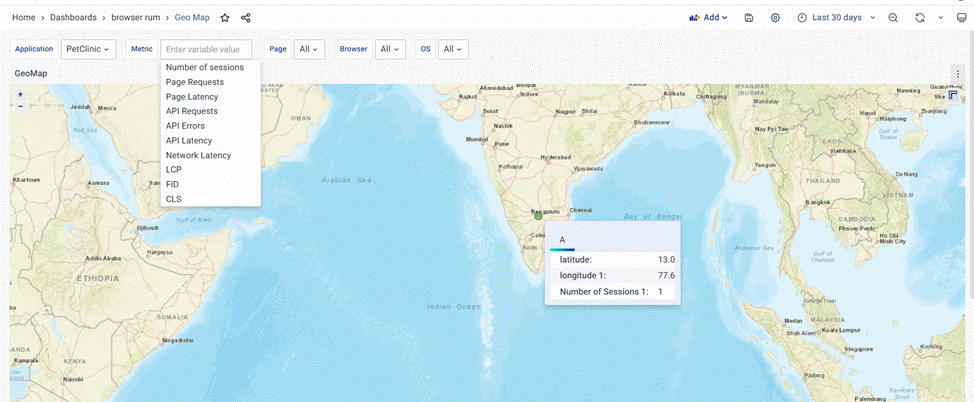The image size is (974, 402).
Task: Expand the OS filter dropdown
Action: coord(454,49)
